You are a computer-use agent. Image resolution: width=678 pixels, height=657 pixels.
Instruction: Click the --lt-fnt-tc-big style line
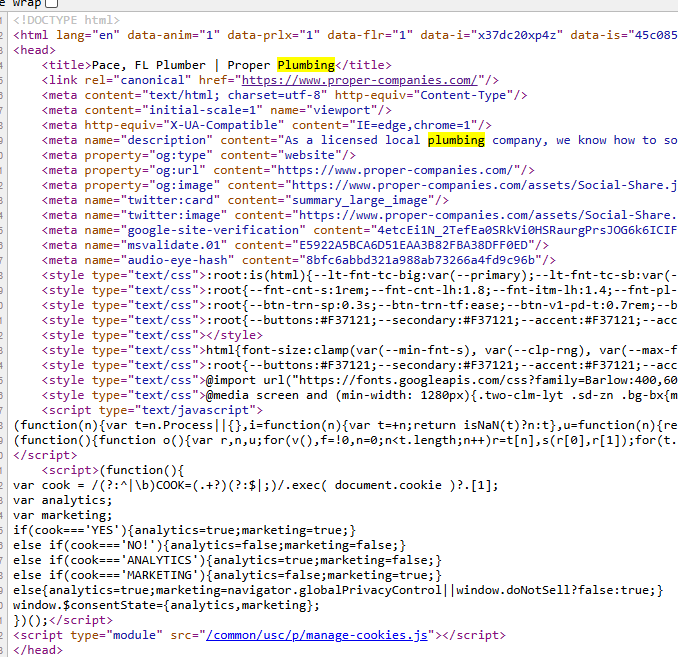point(360,275)
